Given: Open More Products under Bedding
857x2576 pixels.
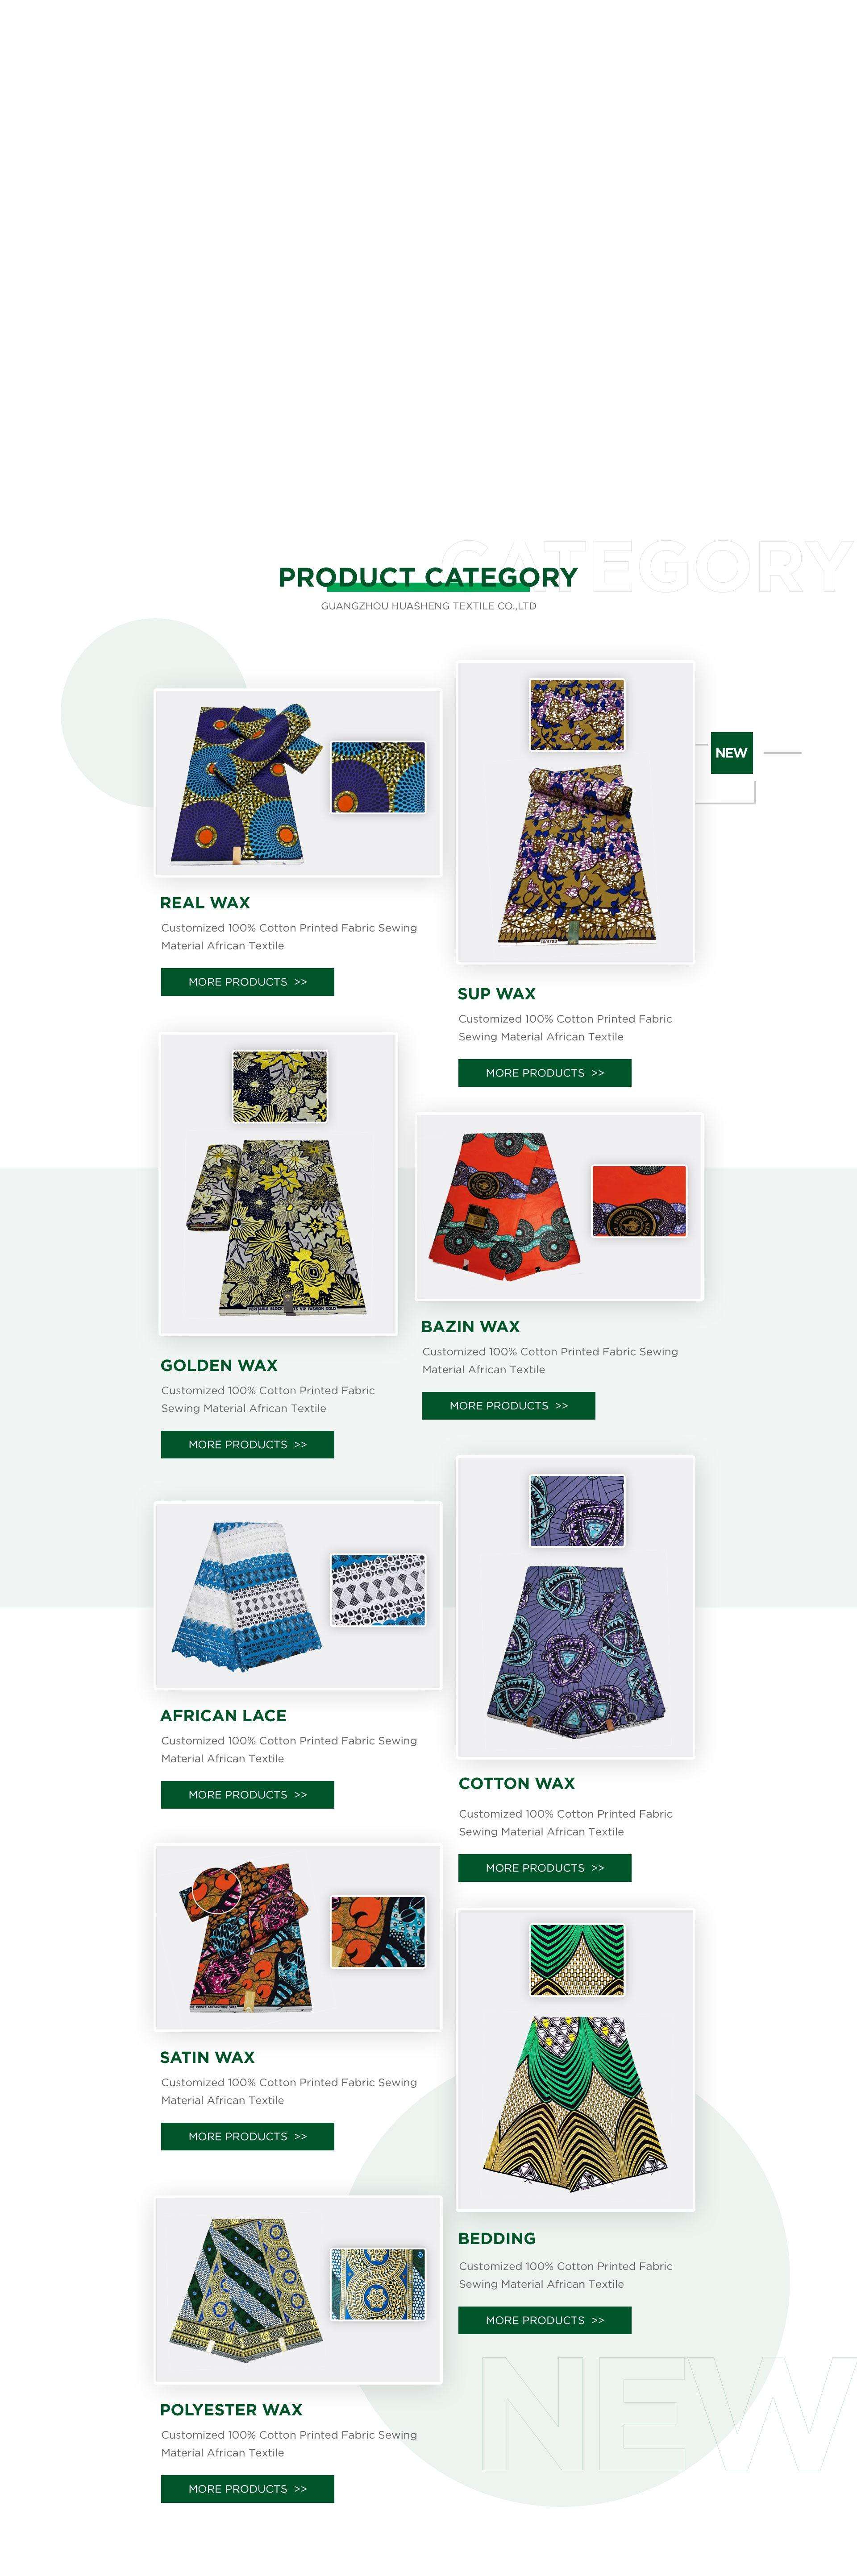Looking at the screenshot, I should pyautogui.click(x=545, y=2320).
